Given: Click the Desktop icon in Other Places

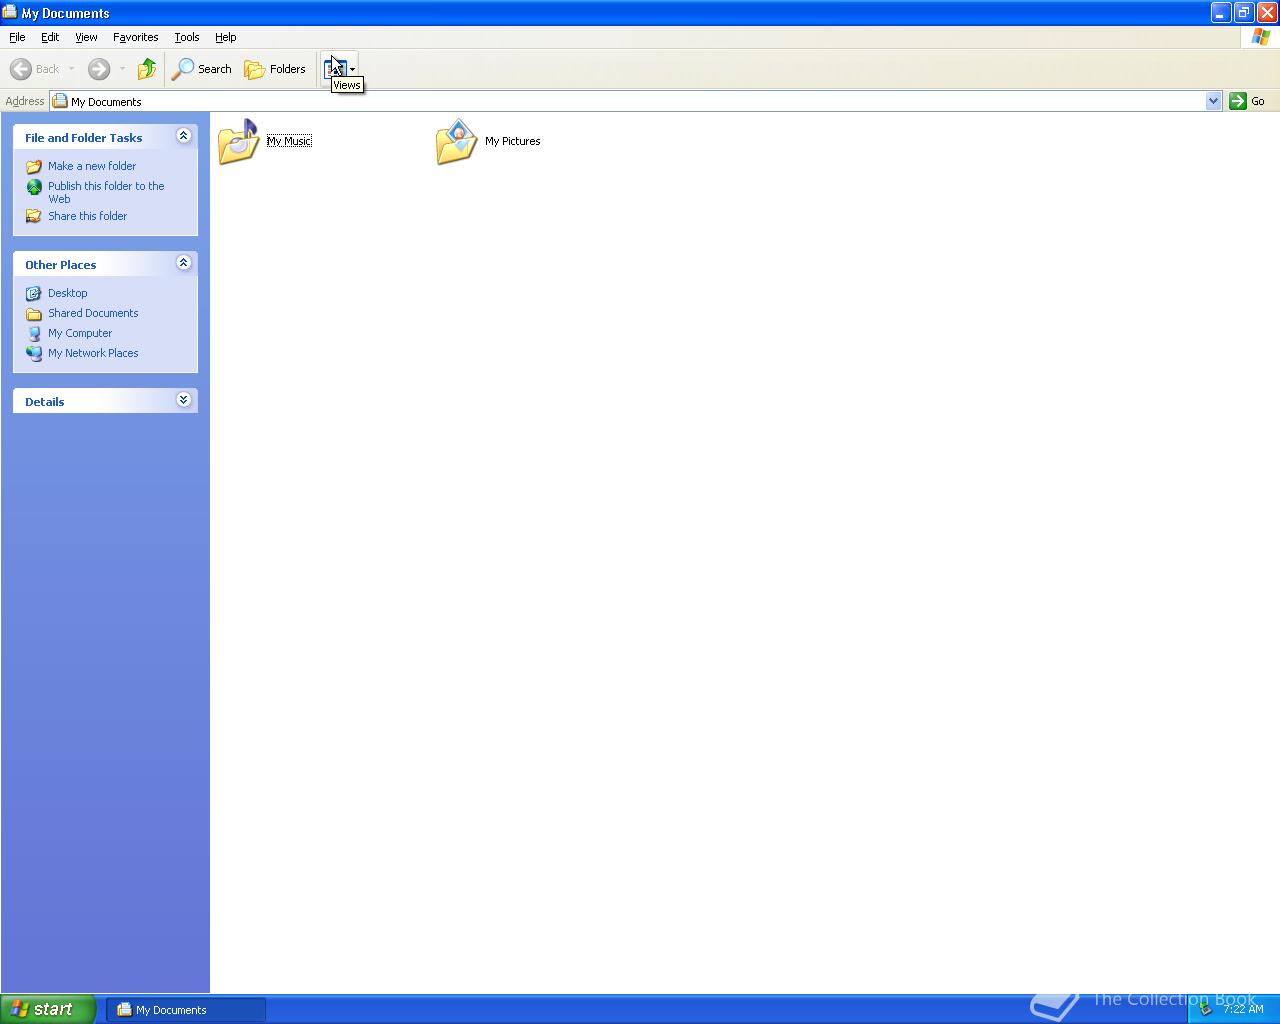Looking at the screenshot, I should coord(34,293).
